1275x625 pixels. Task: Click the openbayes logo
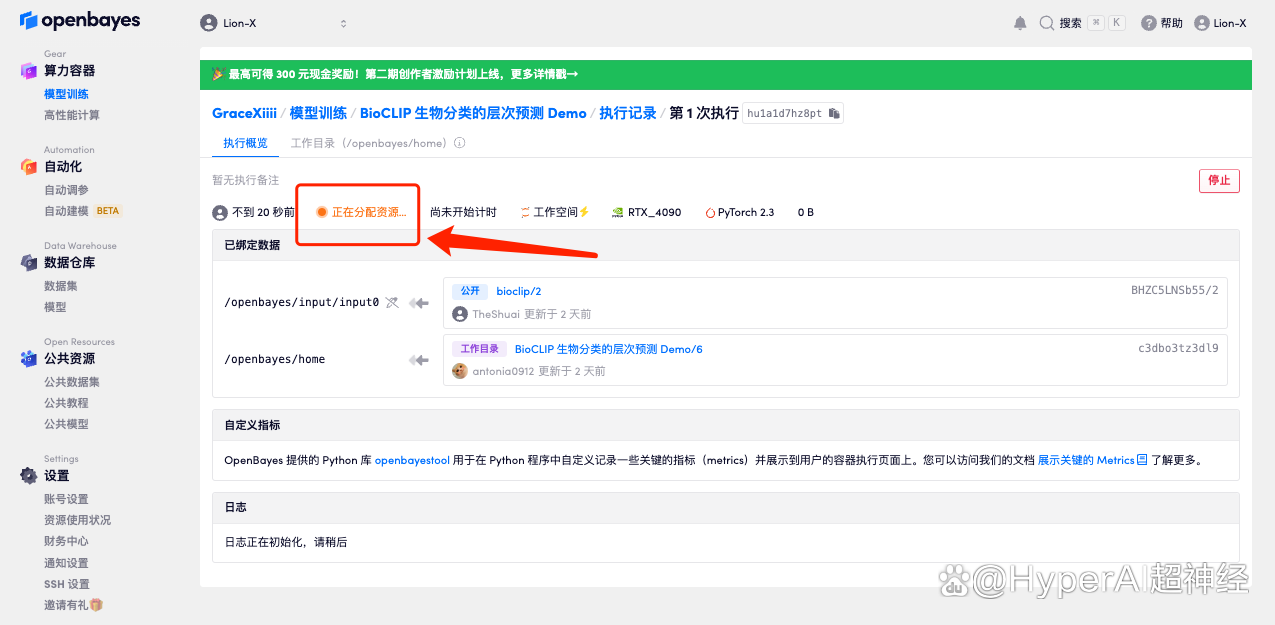coord(80,21)
